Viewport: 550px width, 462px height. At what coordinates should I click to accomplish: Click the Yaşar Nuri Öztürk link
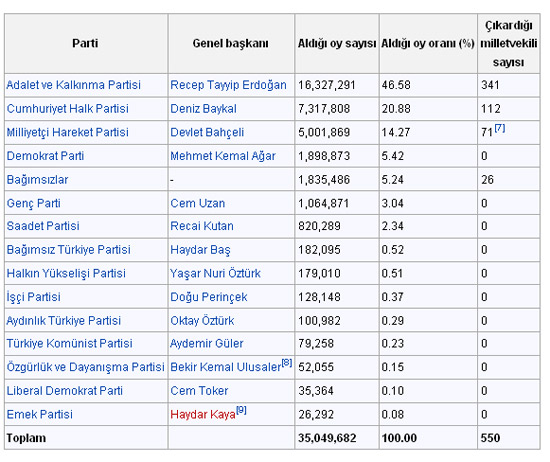point(215,274)
